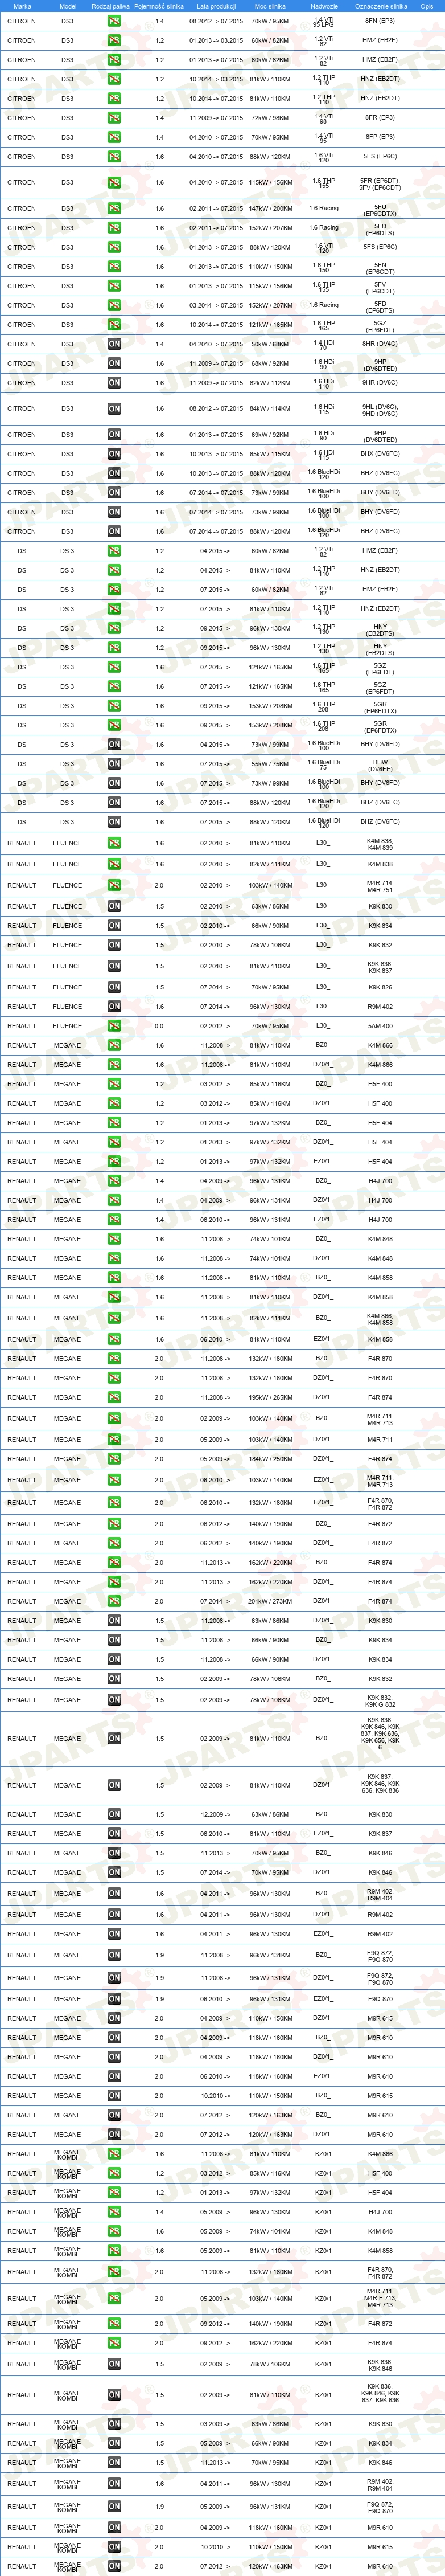Click the 'K9K 832, K9K G 832' engine code

(381, 1700)
